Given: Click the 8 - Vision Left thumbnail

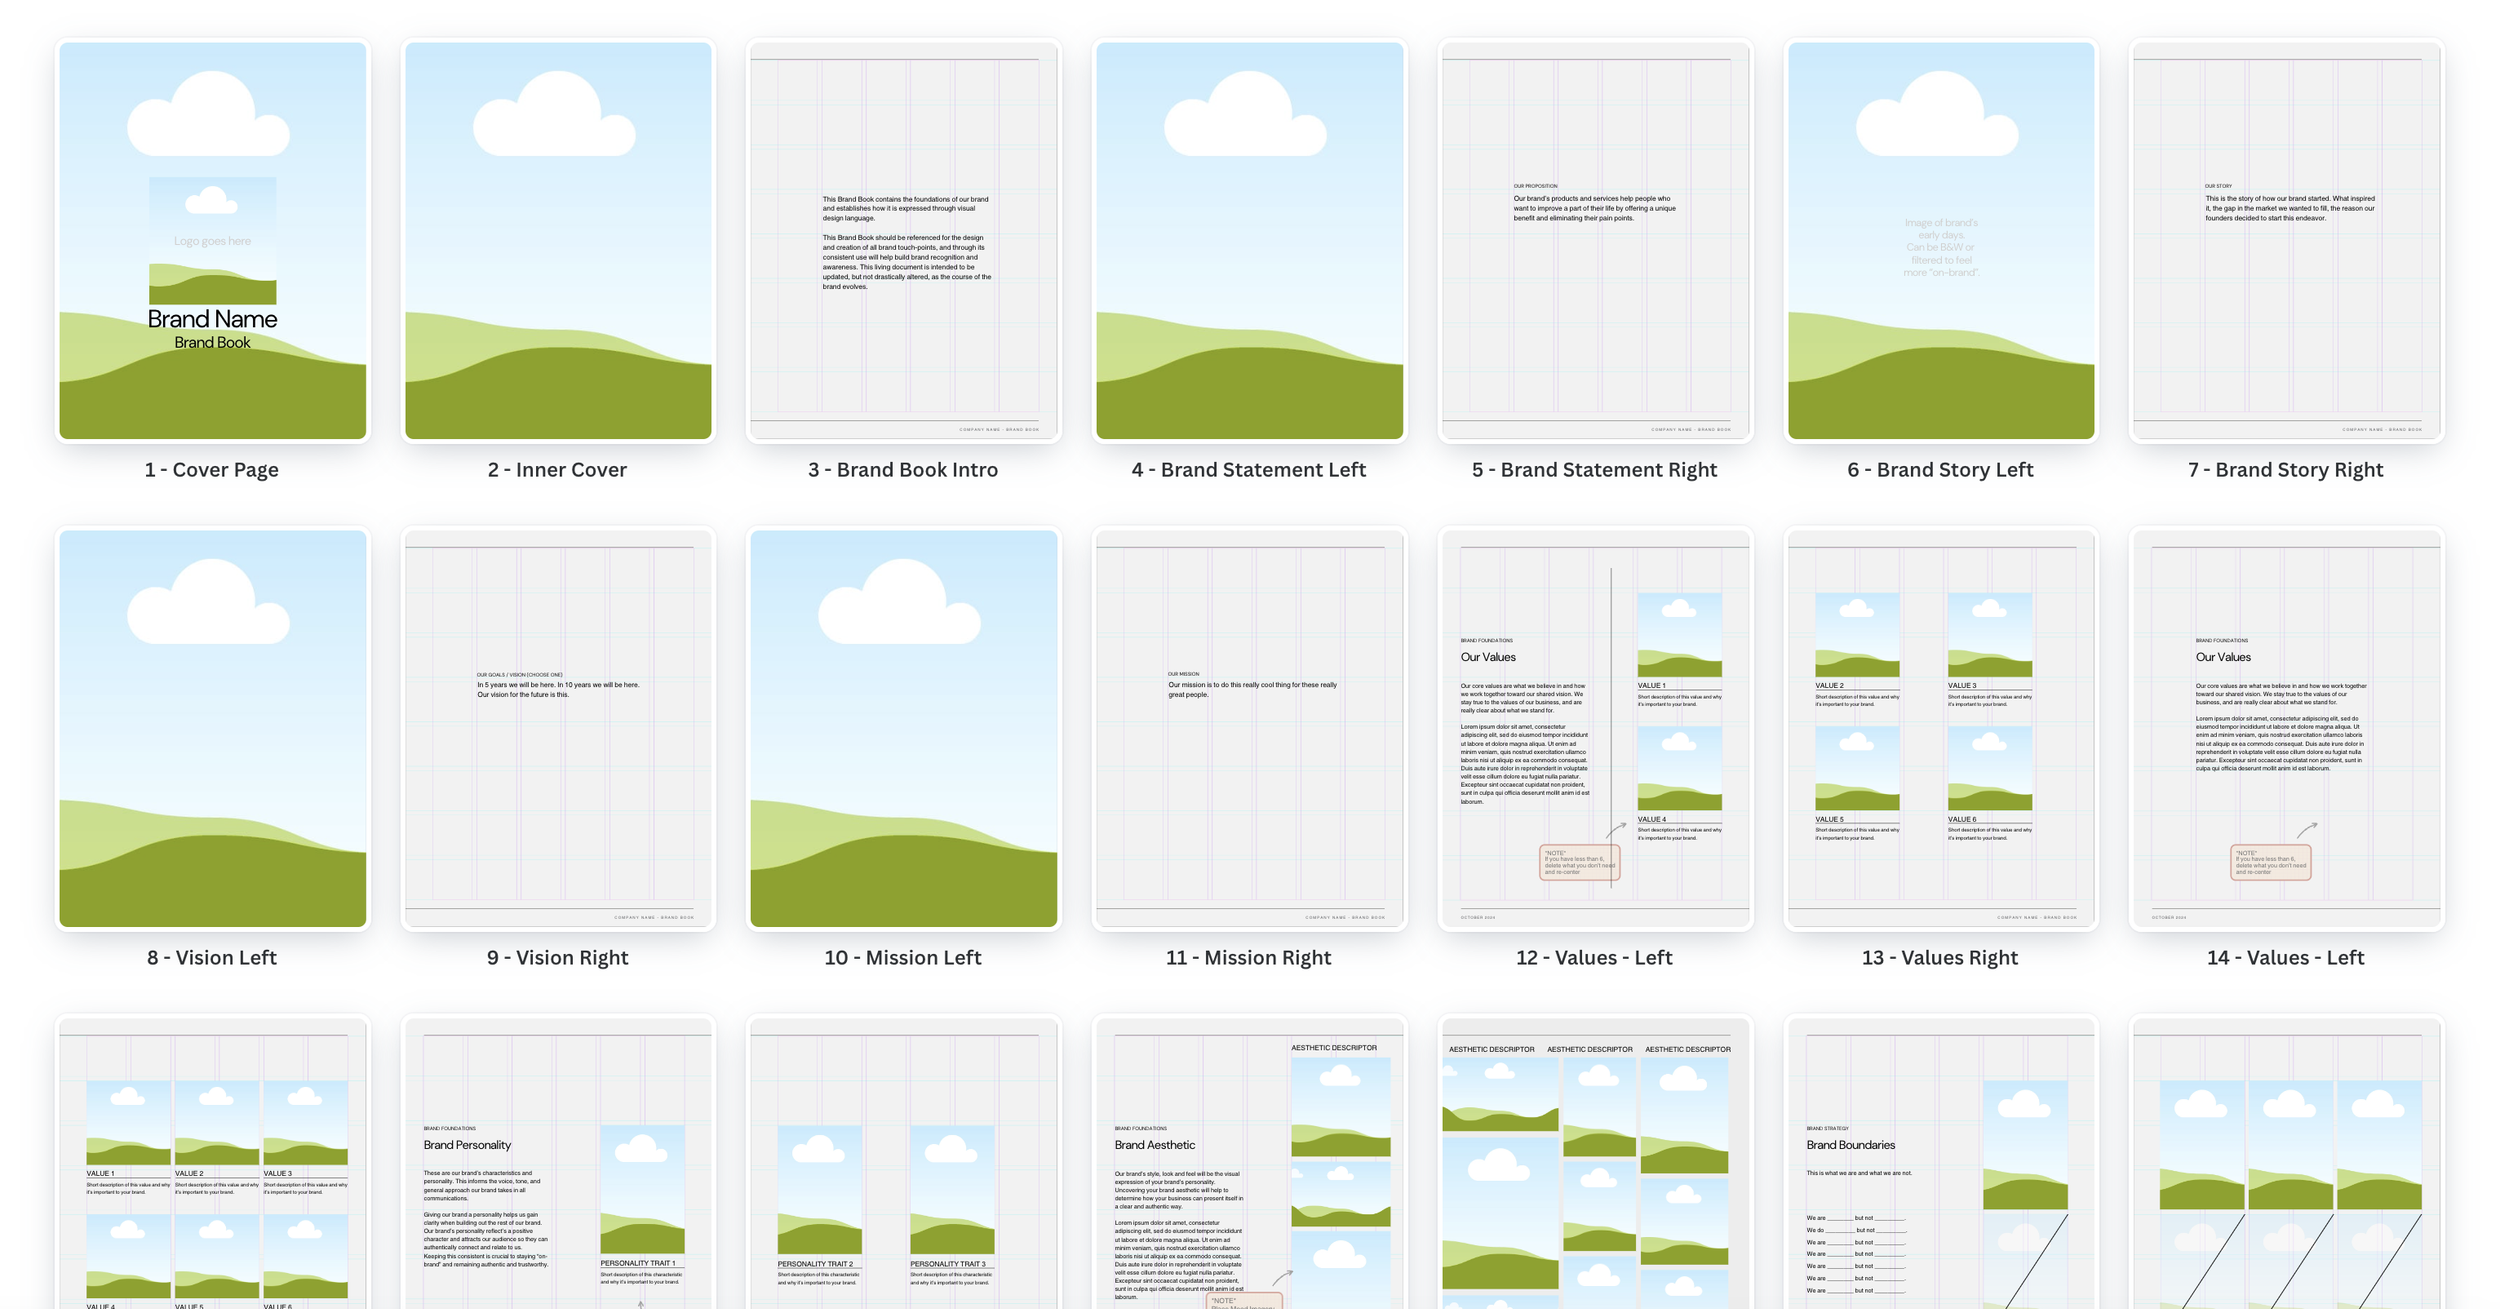Looking at the screenshot, I should pyautogui.click(x=212, y=728).
